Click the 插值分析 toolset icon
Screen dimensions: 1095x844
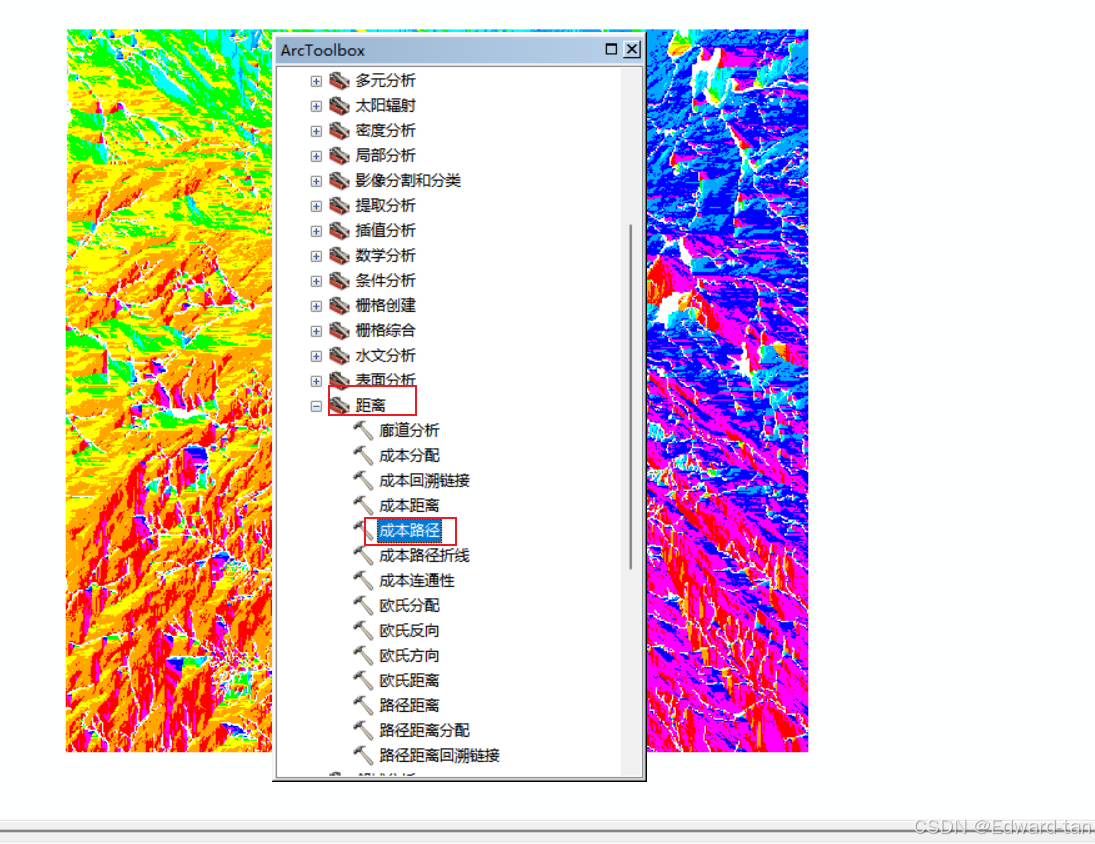(x=339, y=231)
